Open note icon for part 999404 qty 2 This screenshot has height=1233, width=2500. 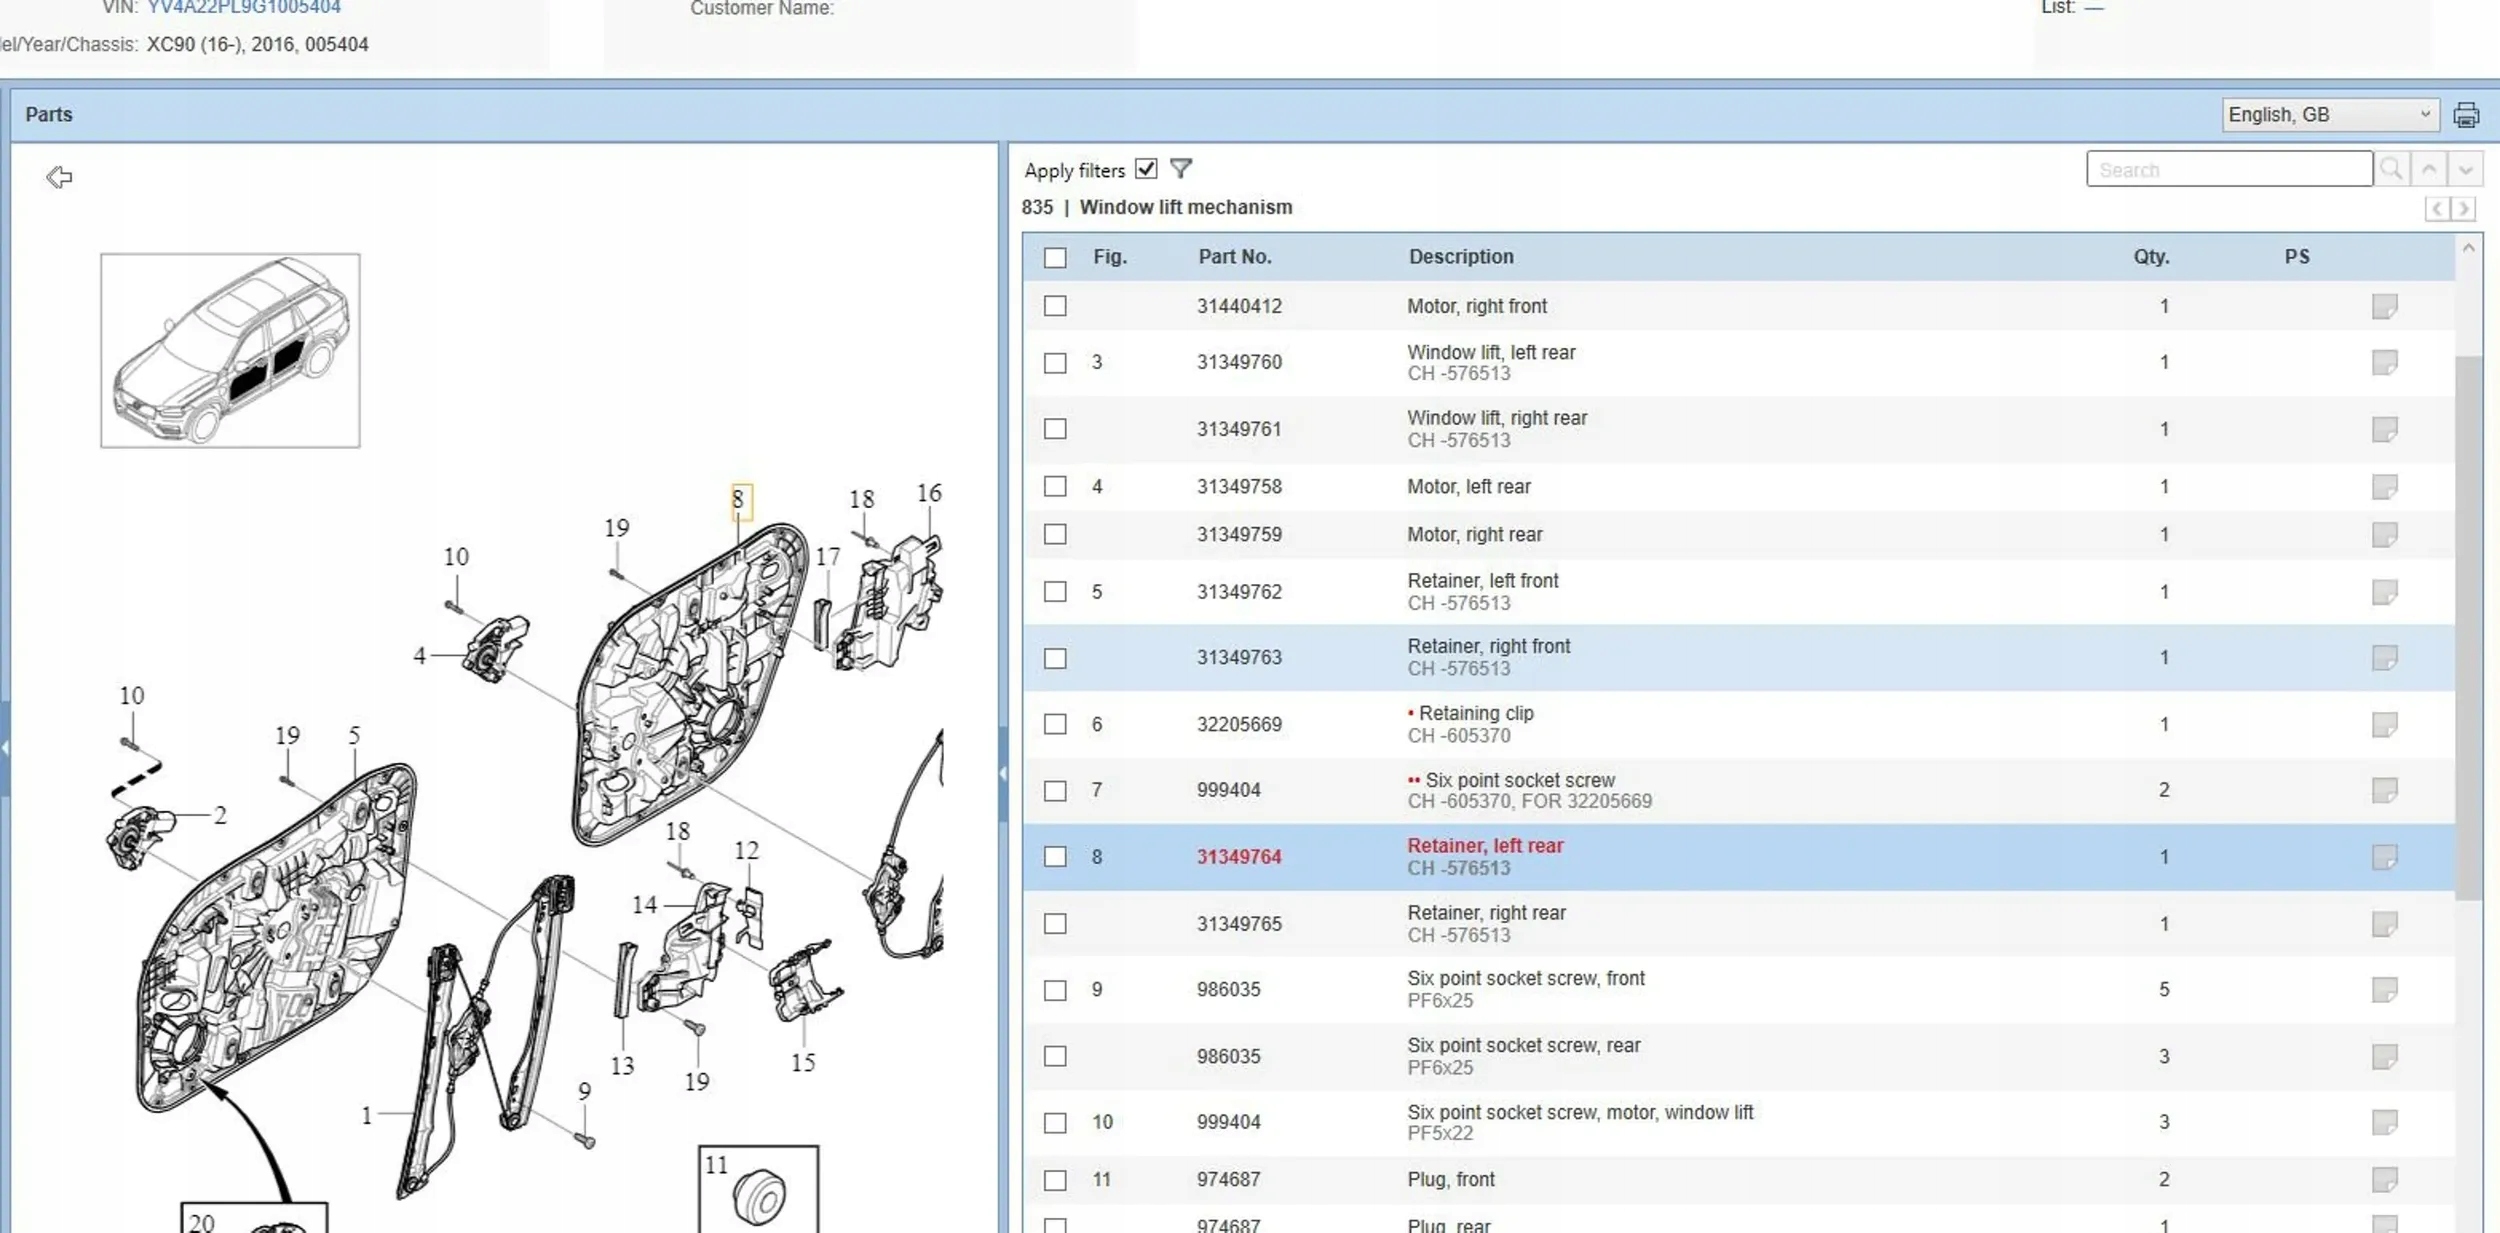(2385, 790)
